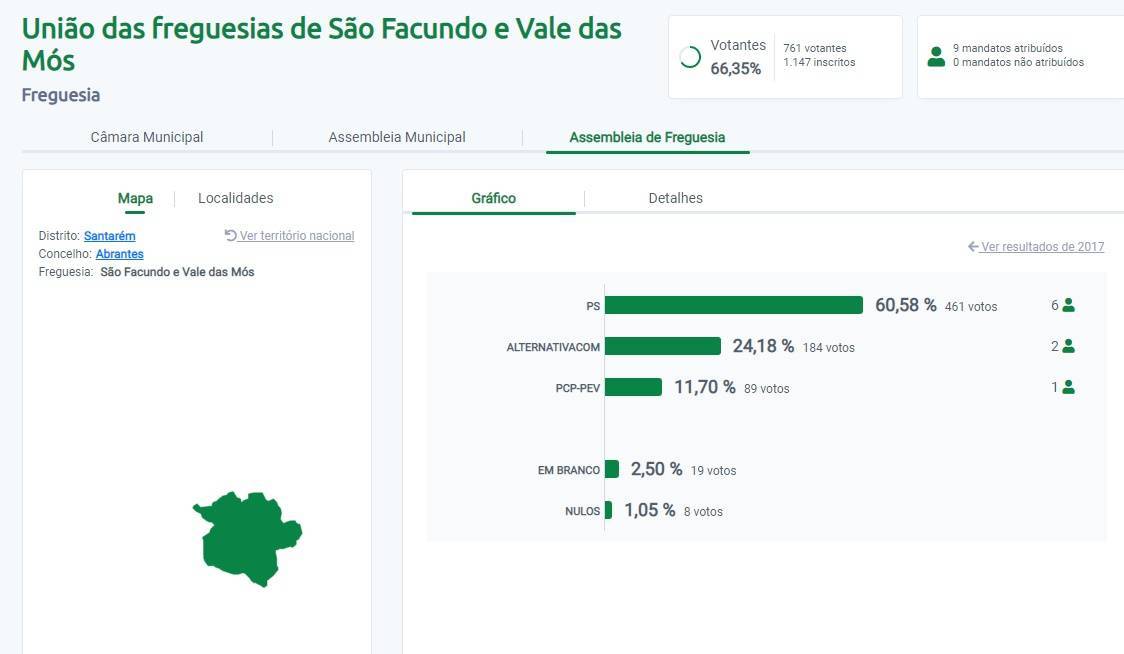1124x654 pixels.
Task: Open the Detalhes tab
Action: click(675, 198)
